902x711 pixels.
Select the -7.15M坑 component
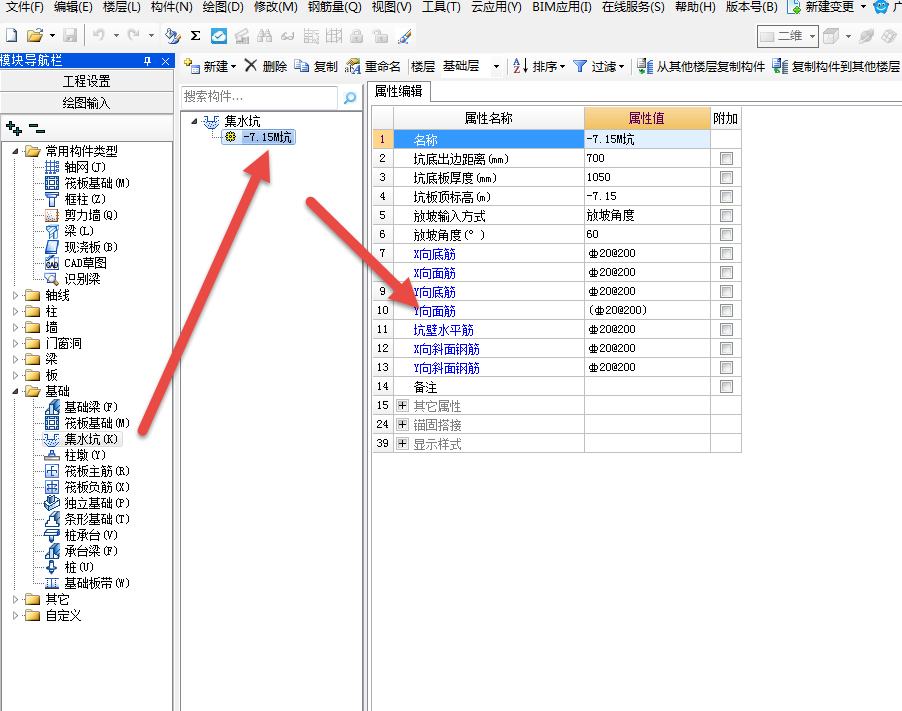[x=259, y=137]
